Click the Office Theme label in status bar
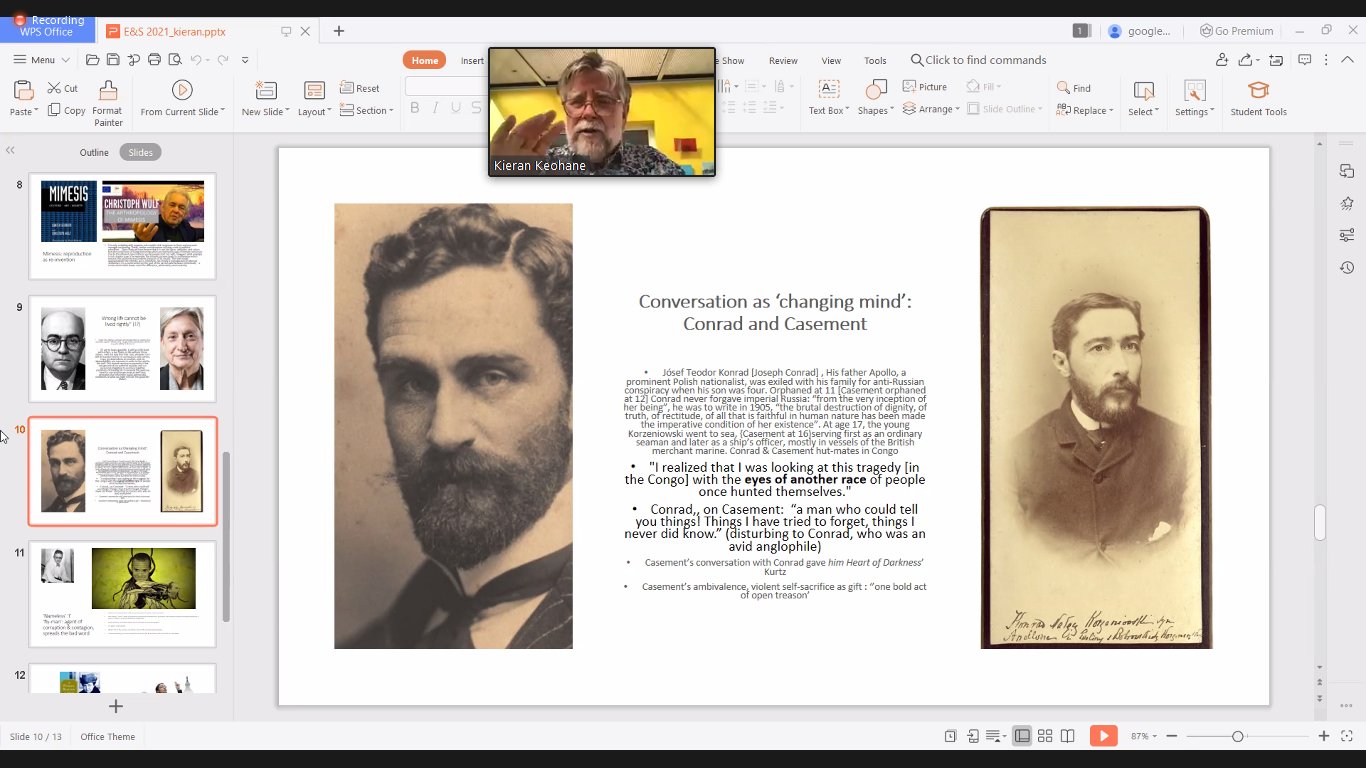 [107, 737]
